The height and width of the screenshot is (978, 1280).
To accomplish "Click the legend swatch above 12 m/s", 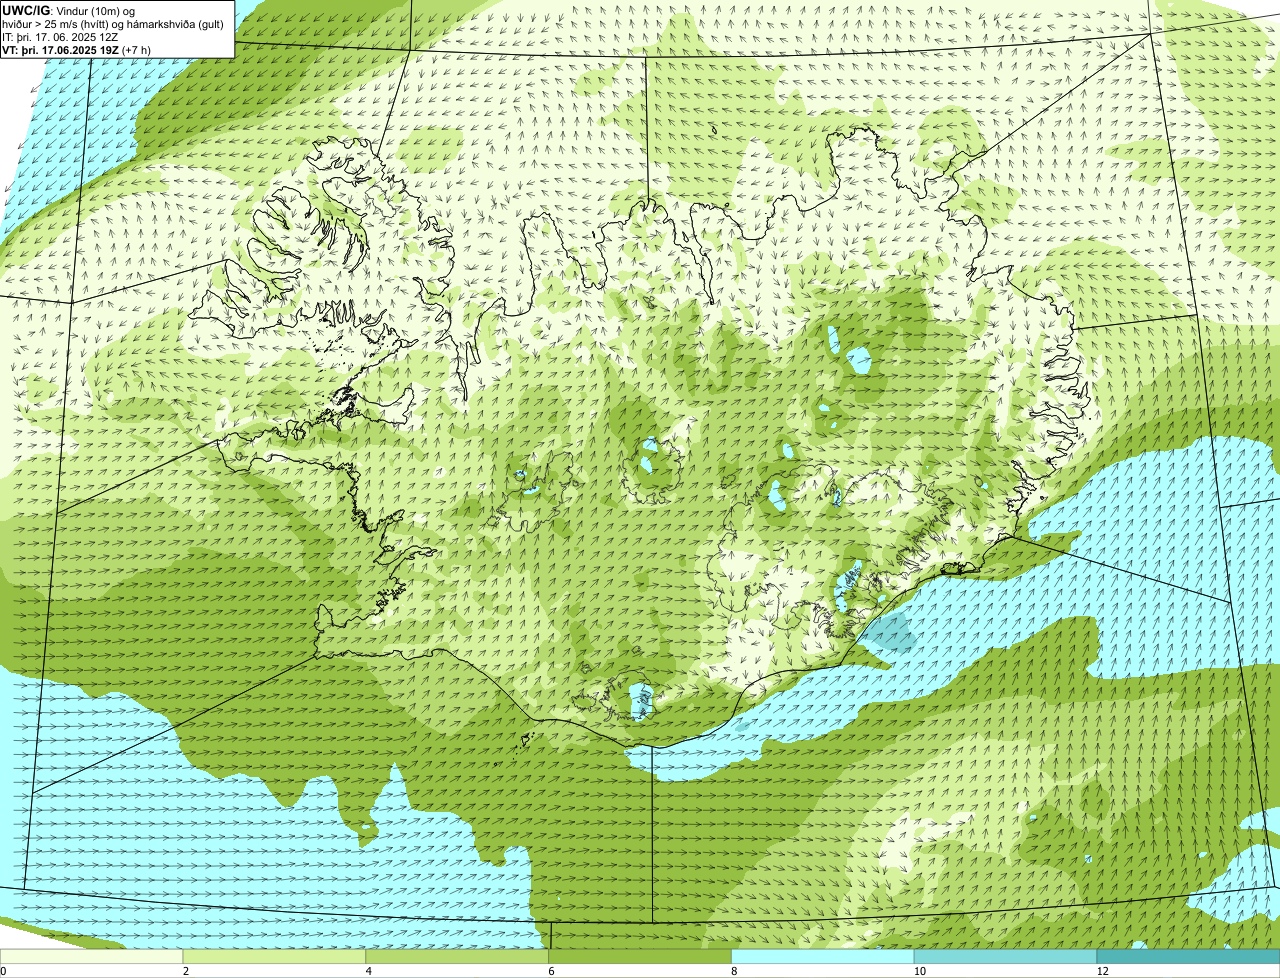I will [x=1189, y=957].
